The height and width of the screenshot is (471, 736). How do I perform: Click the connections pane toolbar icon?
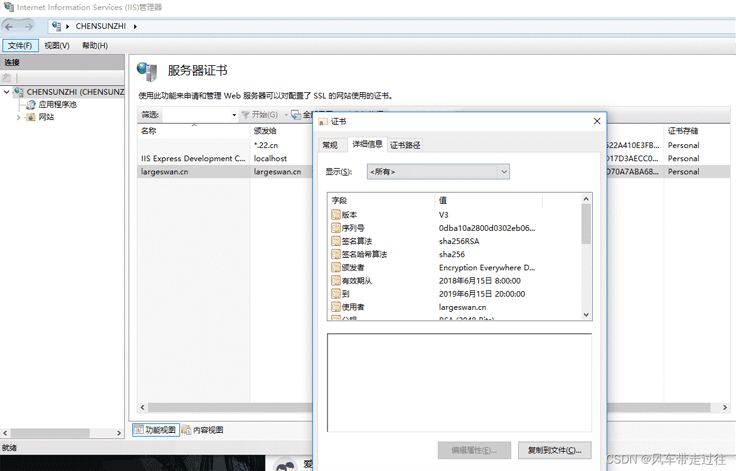tap(7, 77)
